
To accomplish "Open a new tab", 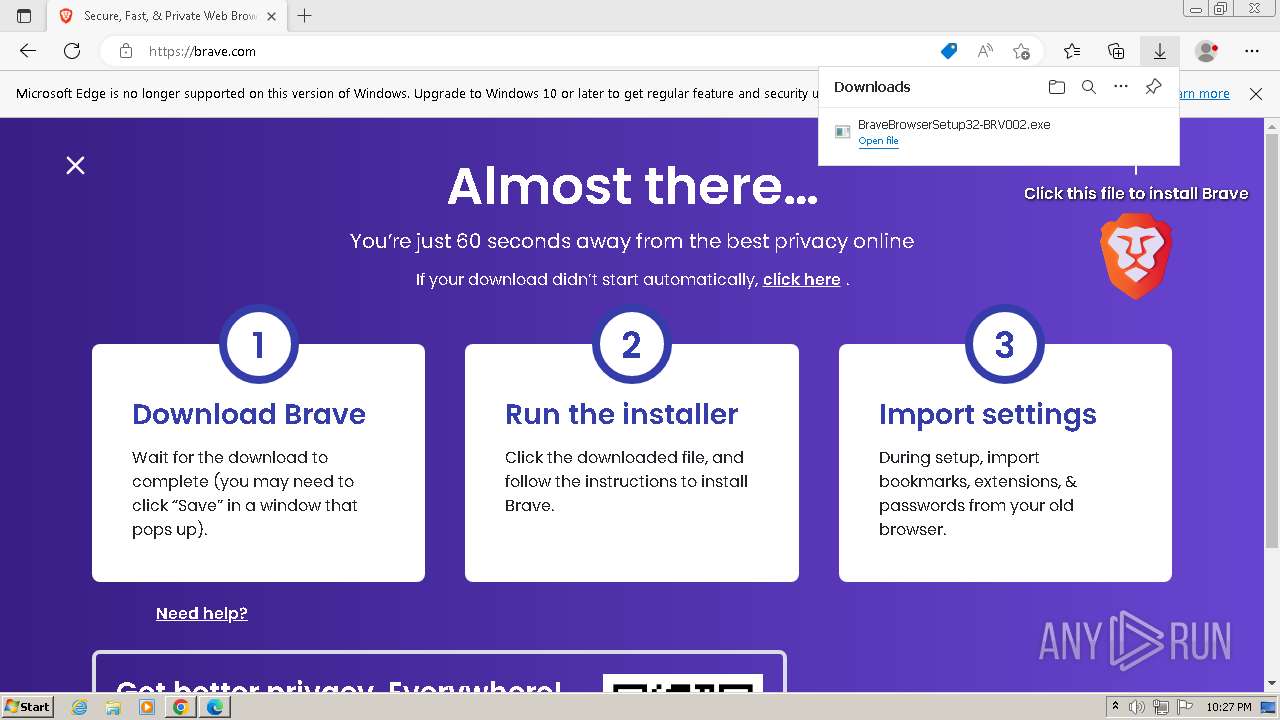I will click(x=305, y=16).
